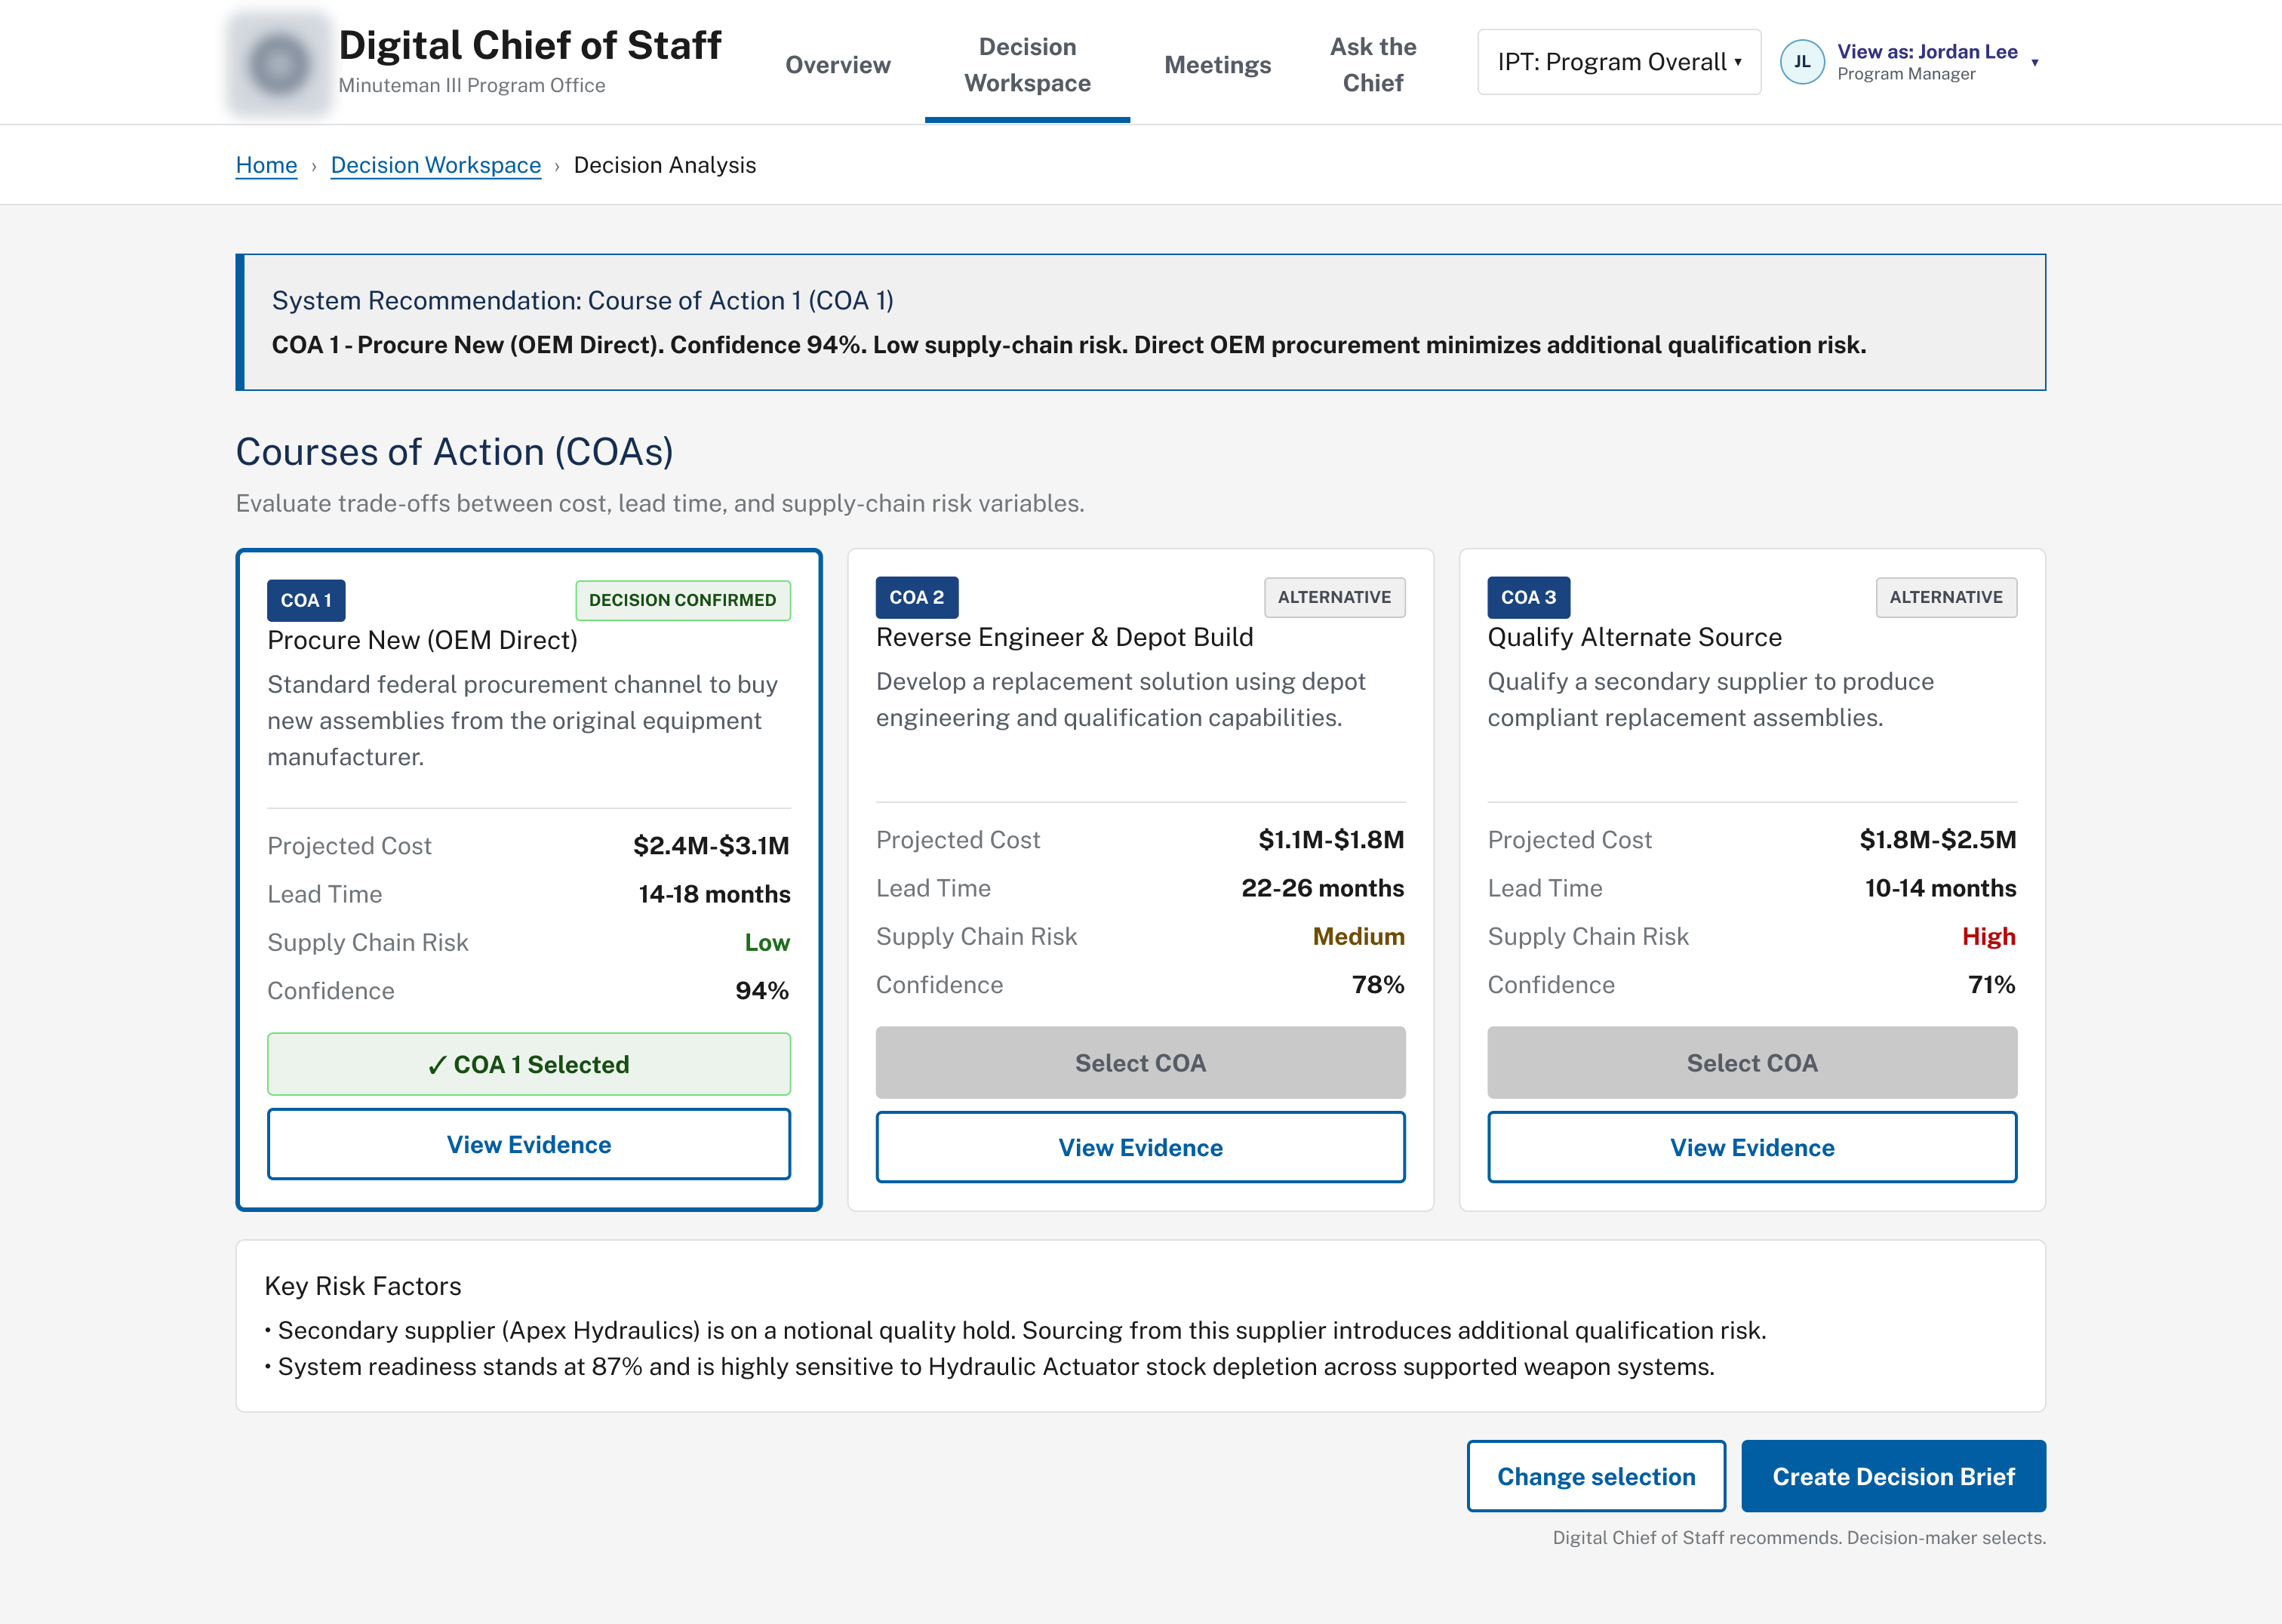The height and width of the screenshot is (1624, 2282).
Task: View Evidence for COA 1
Action: click(x=529, y=1144)
